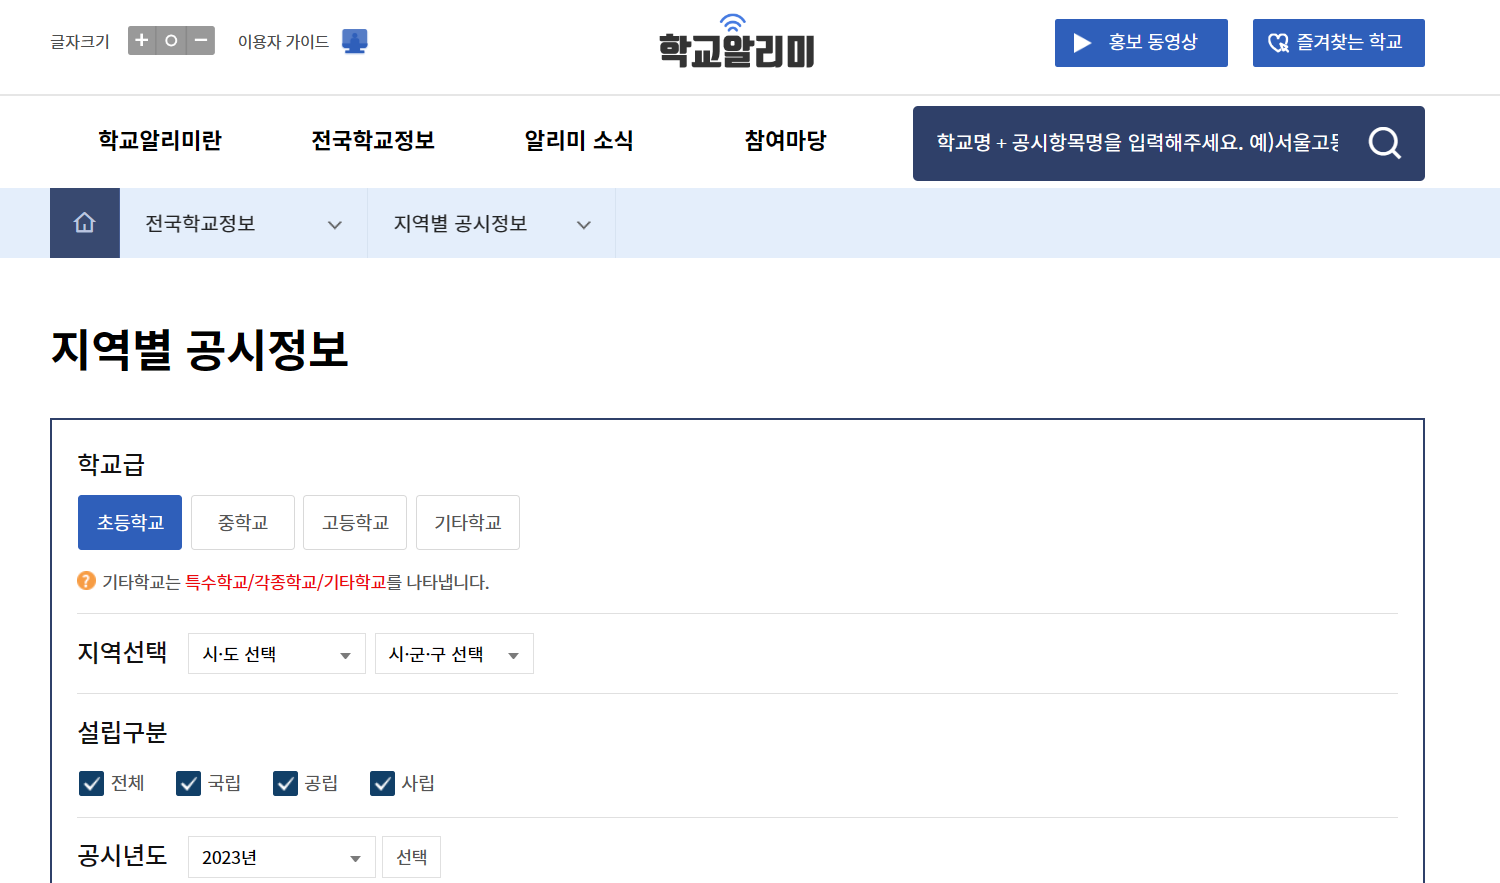Open the 이용자 가이드 monitor icon
The height and width of the screenshot is (883, 1500).
click(x=355, y=40)
